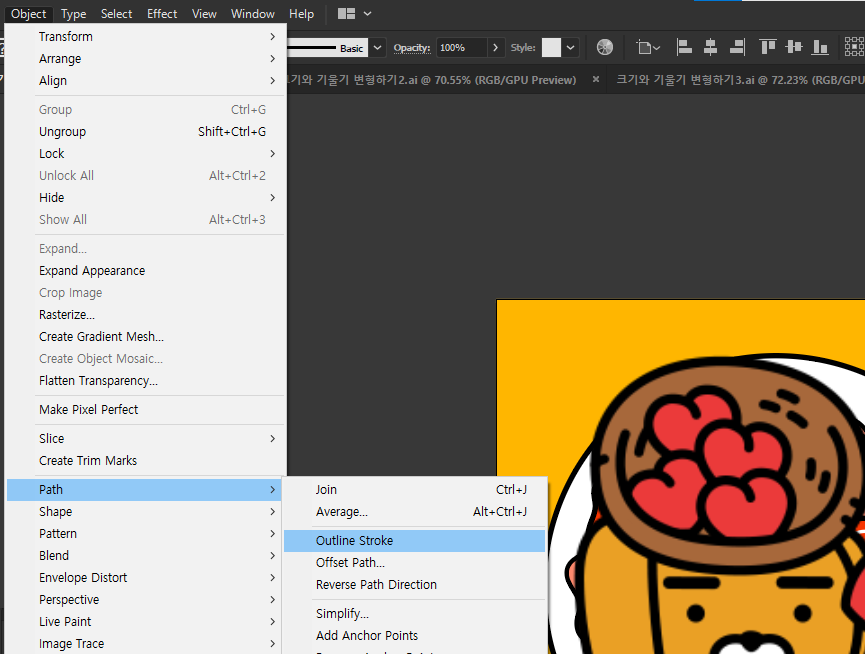The height and width of the screenshot is (654, 865).
Task: Expand the arrange documents dropdown arrow
Action: click(x=367, y=14)
